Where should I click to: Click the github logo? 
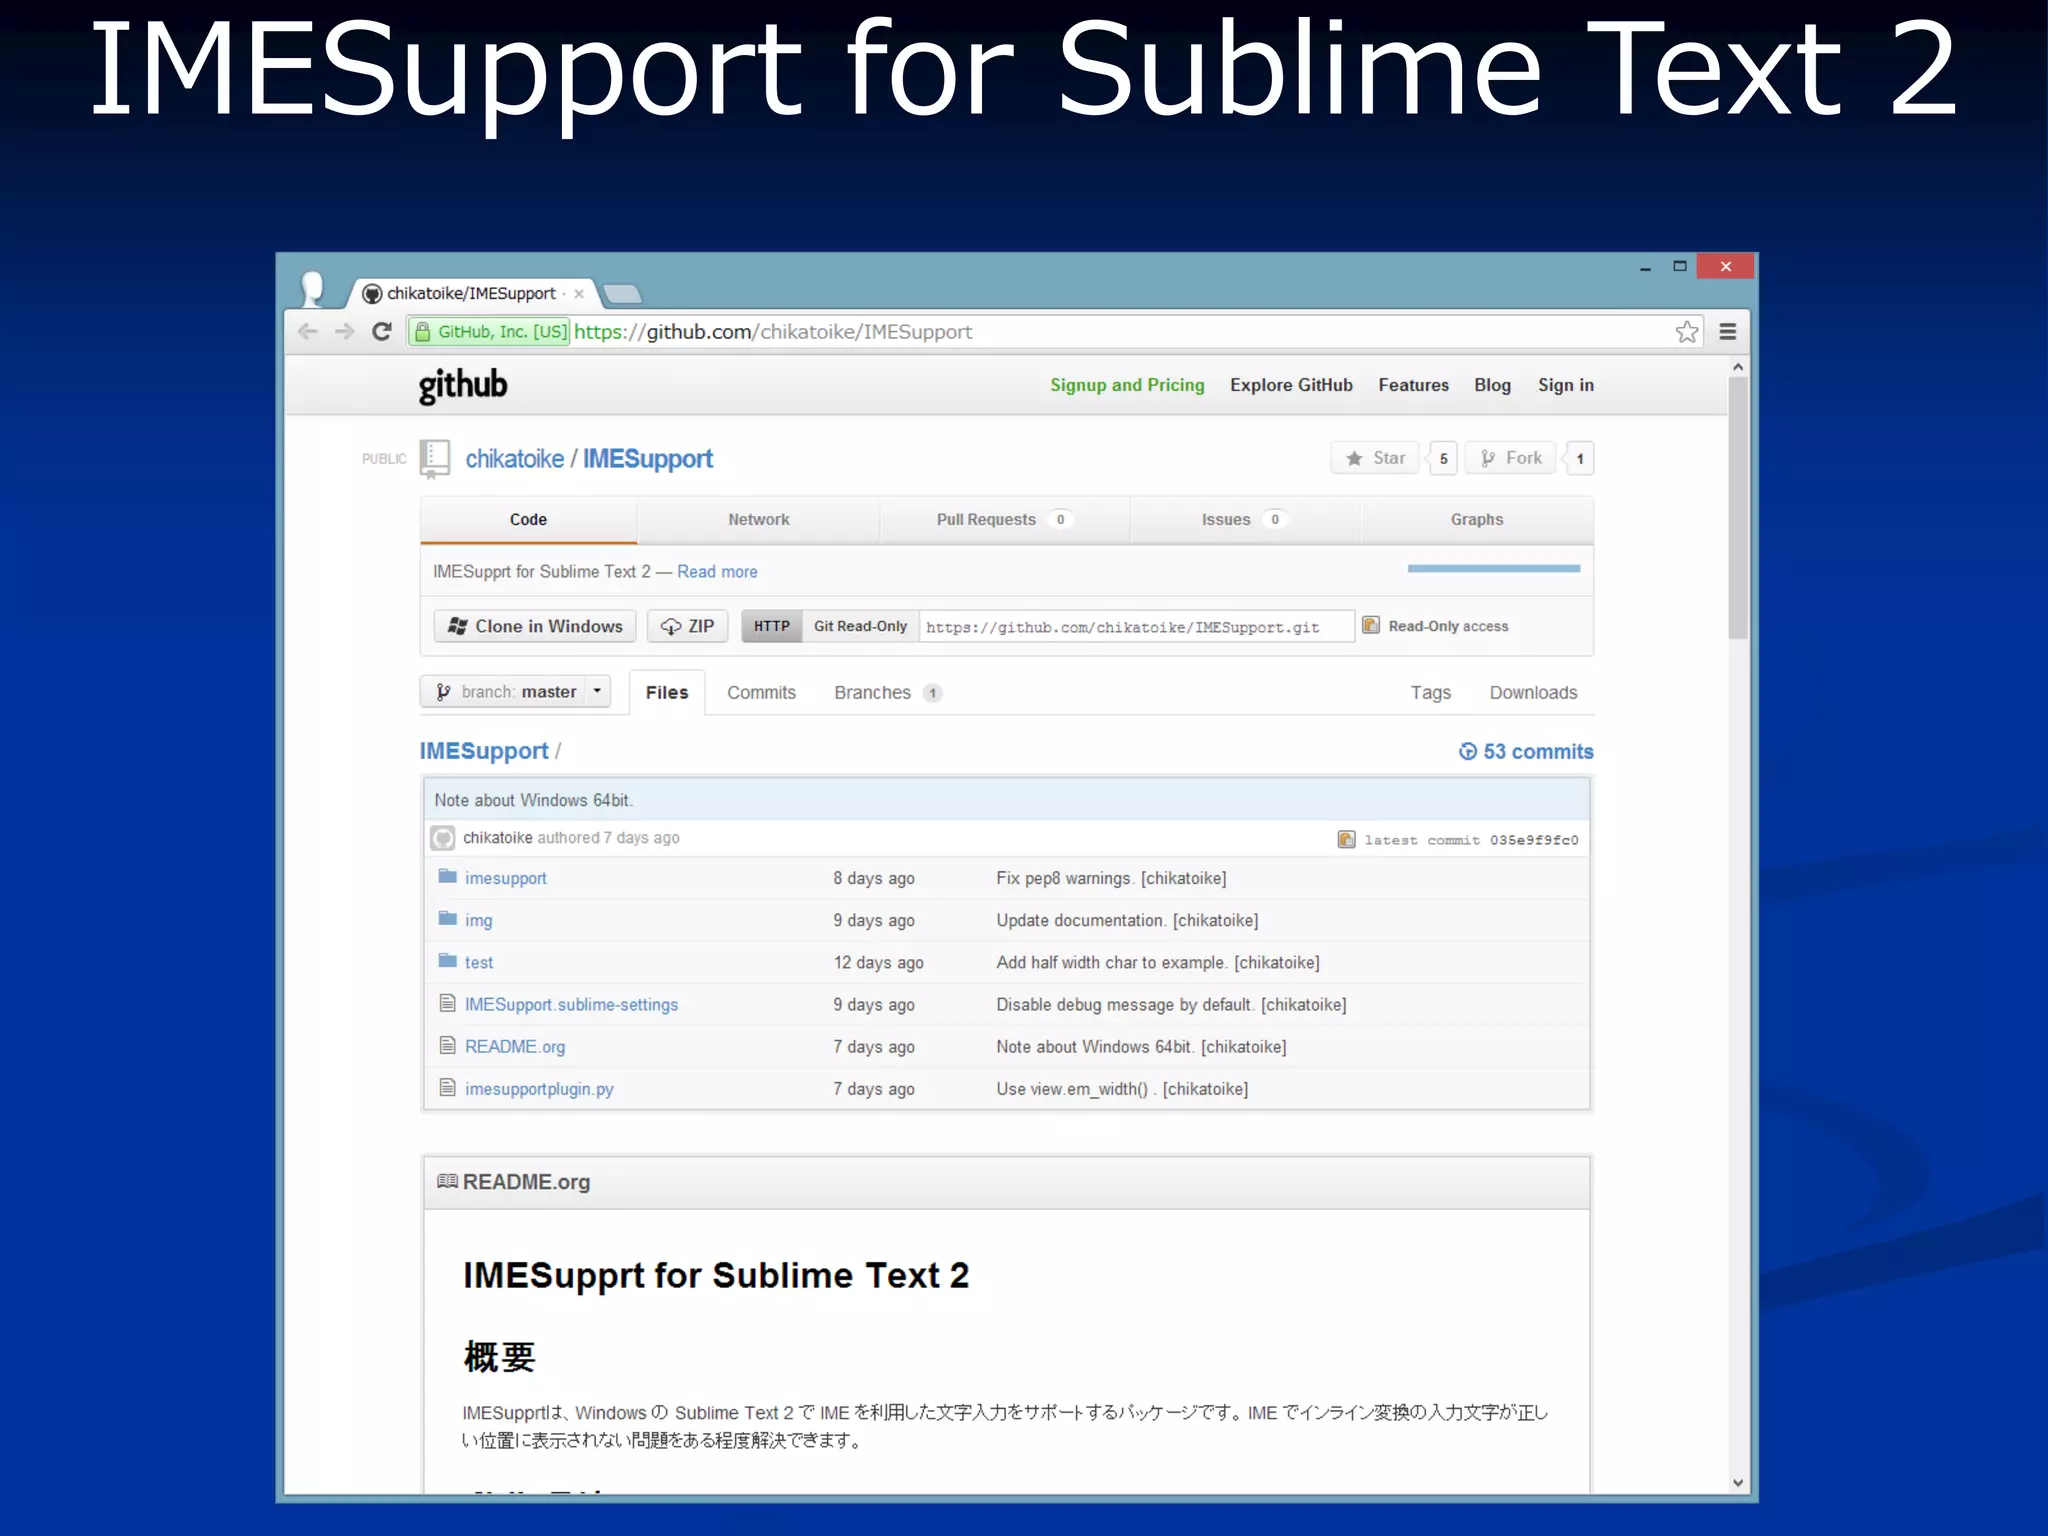463,386
